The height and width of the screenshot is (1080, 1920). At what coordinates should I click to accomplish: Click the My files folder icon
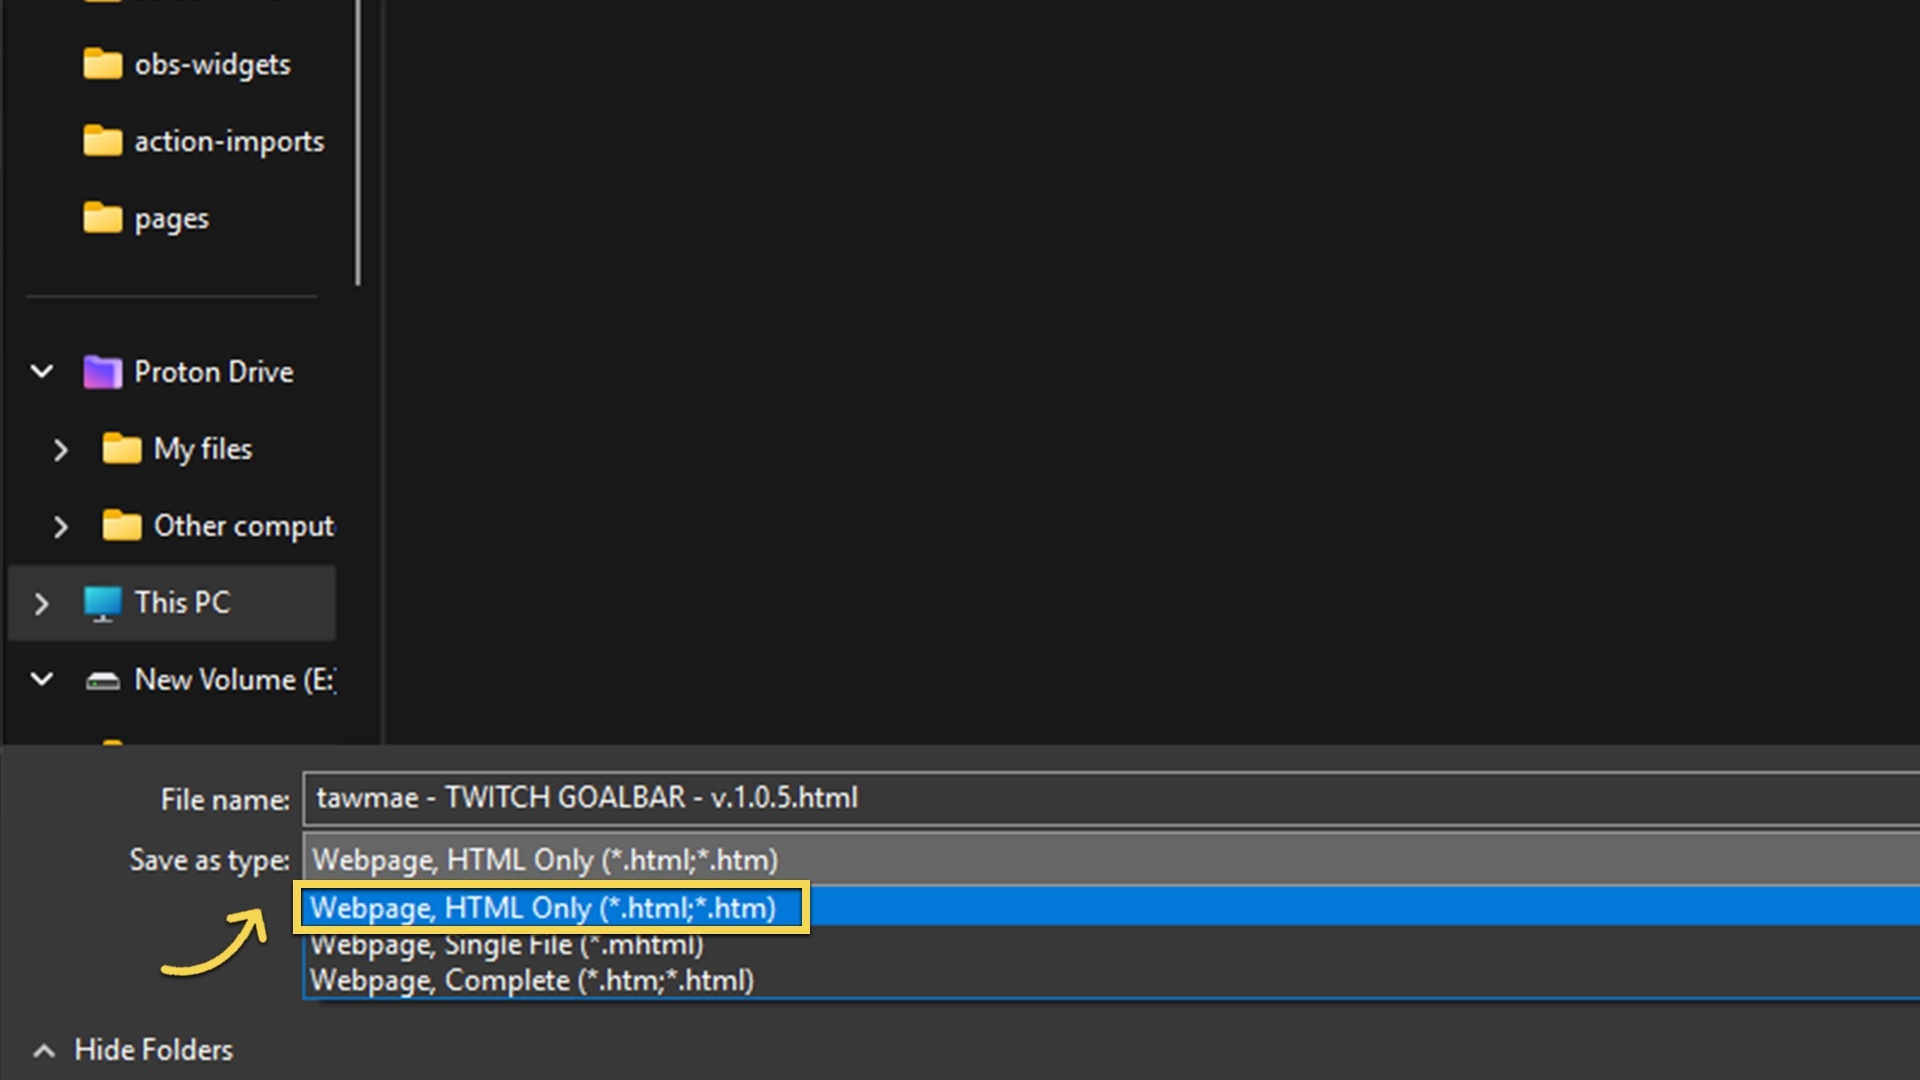point(122,449)
